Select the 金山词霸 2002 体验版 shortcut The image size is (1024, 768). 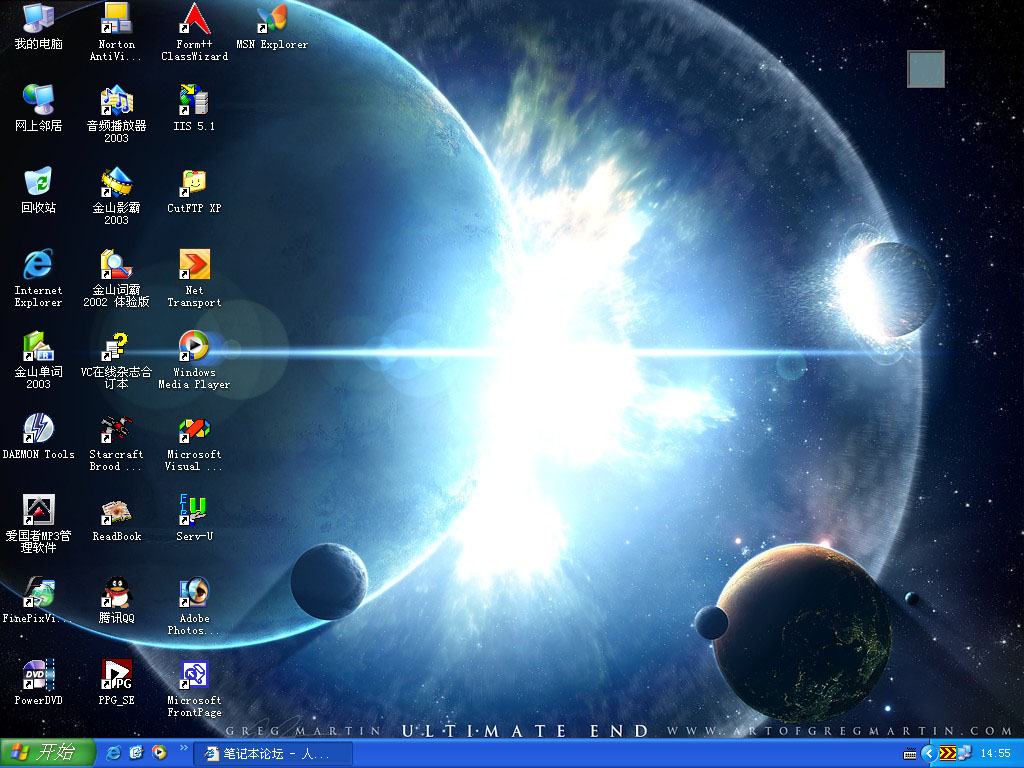coord(116,278)
